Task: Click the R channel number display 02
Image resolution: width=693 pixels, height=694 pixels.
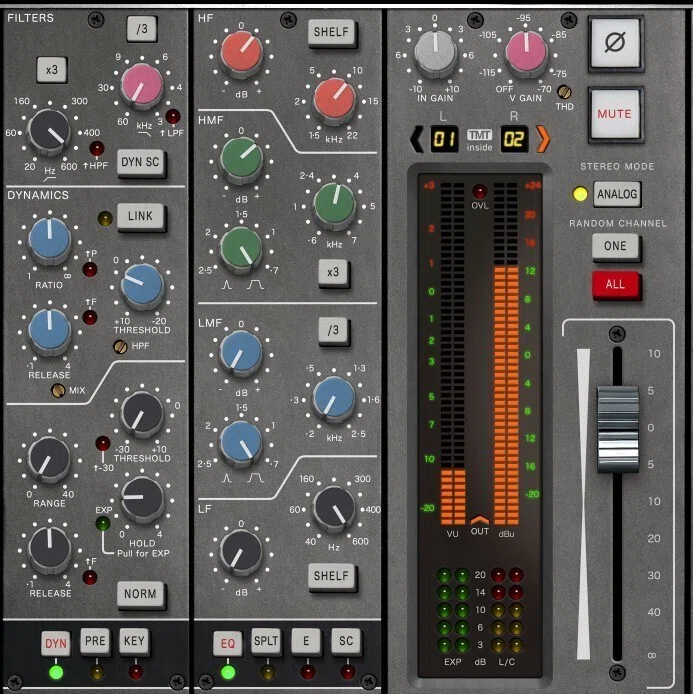Action: (514, 139)
